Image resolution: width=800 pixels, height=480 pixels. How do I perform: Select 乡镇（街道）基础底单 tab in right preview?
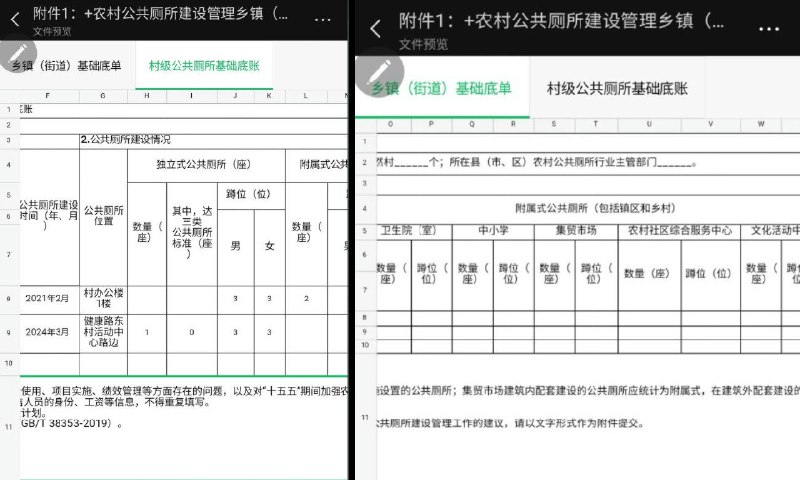coord(442,88)
